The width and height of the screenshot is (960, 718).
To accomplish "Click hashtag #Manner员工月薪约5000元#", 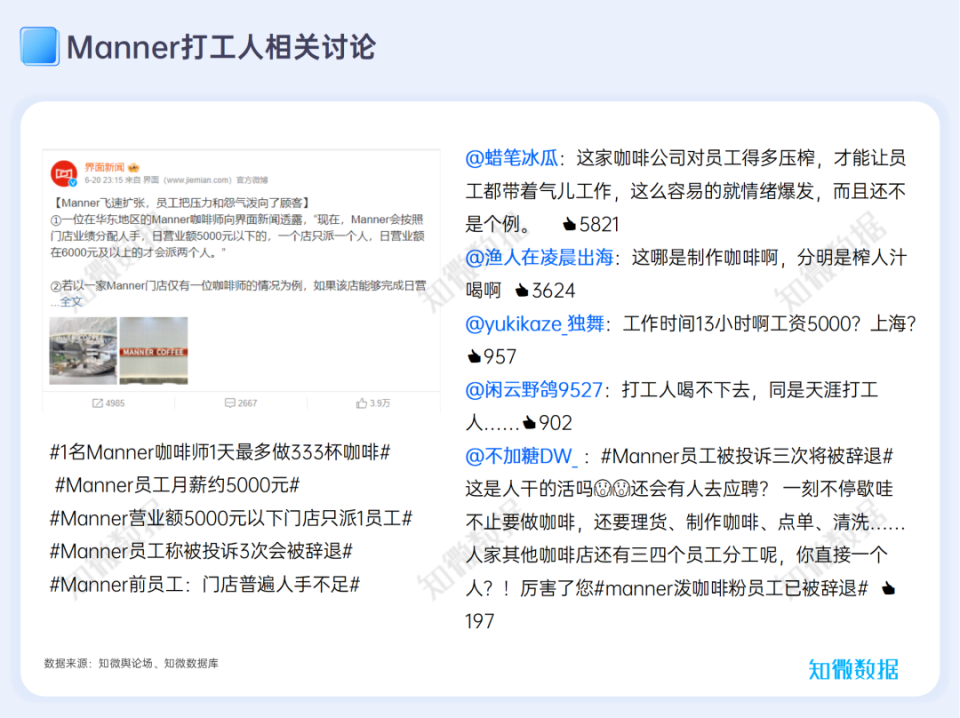I will tap(177, 486).
